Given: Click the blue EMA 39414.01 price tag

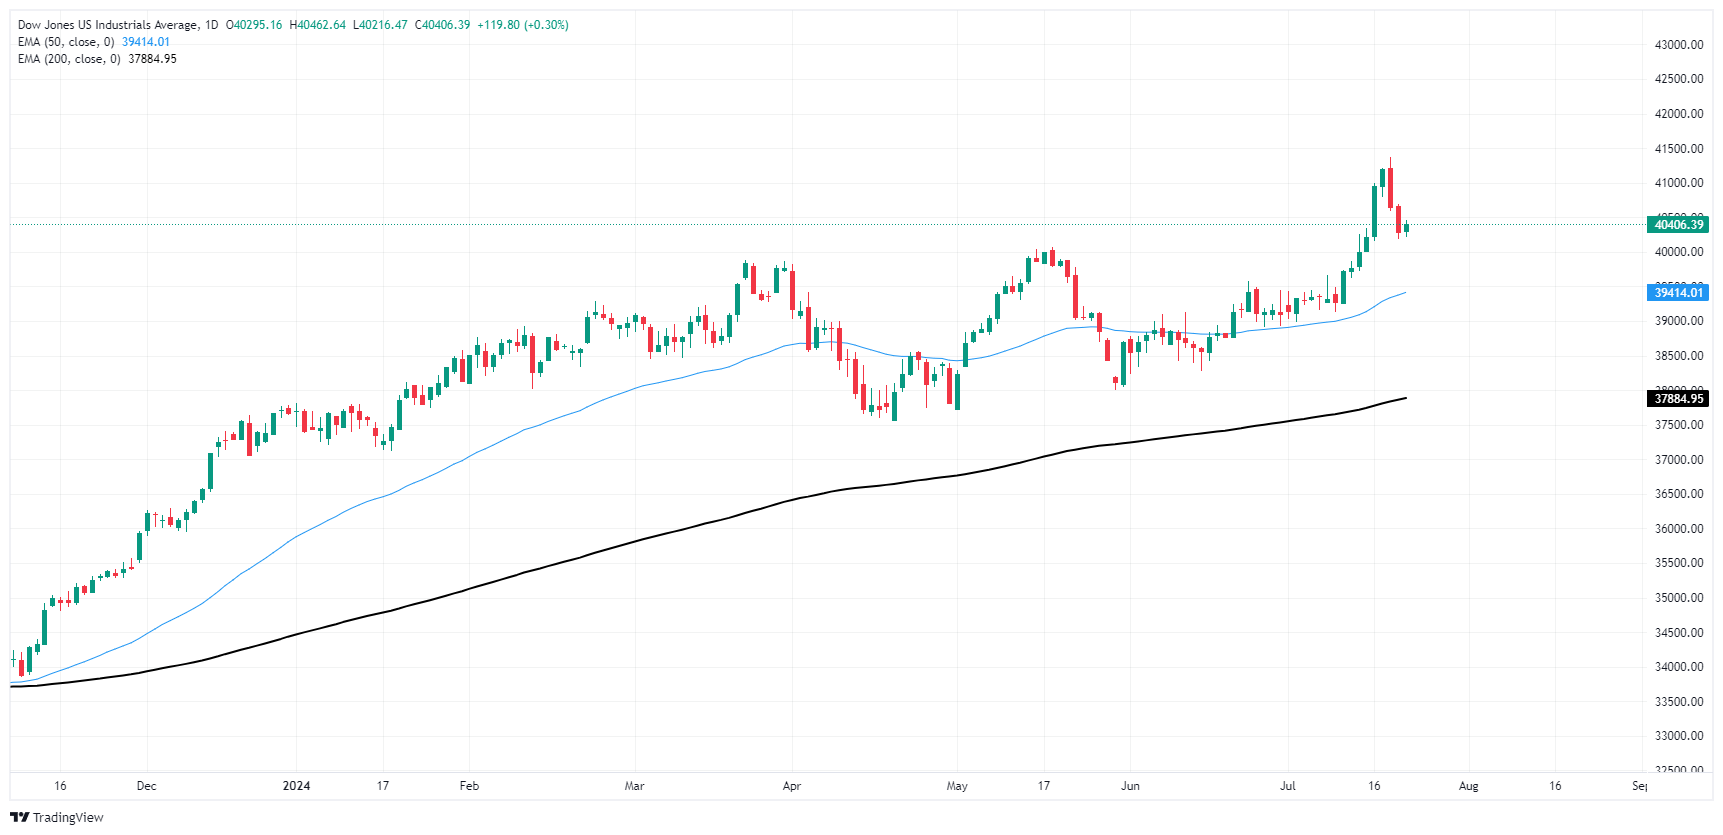Looking at the screenshot, I should click(x=1678, y=292).
